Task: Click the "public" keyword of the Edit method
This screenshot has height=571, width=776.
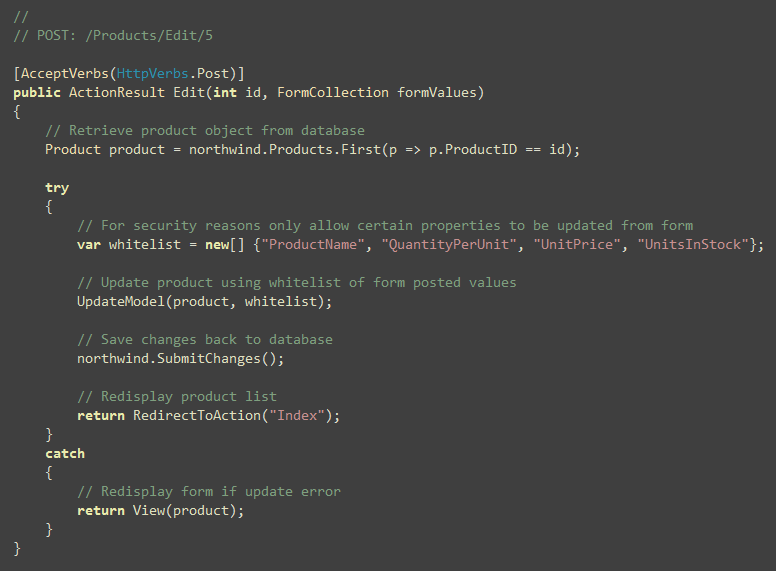Action: pos(37,93)
